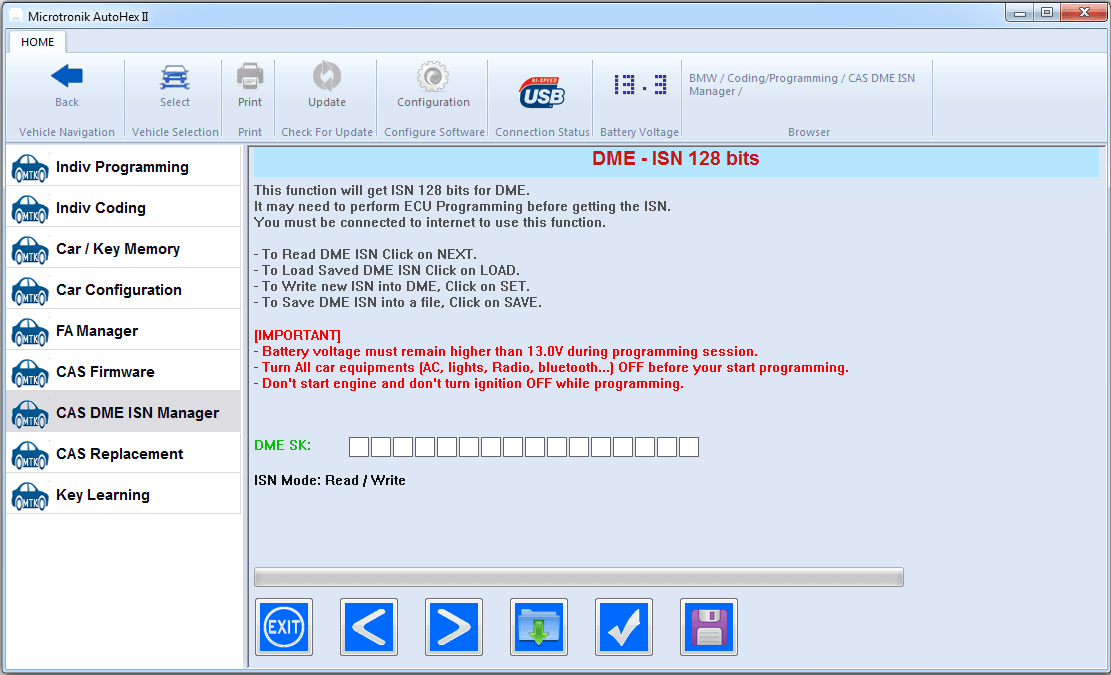Click LOAD folder icon for saved ISN
This screenshot has height=675, width=1111.
(x=539, y=627)
